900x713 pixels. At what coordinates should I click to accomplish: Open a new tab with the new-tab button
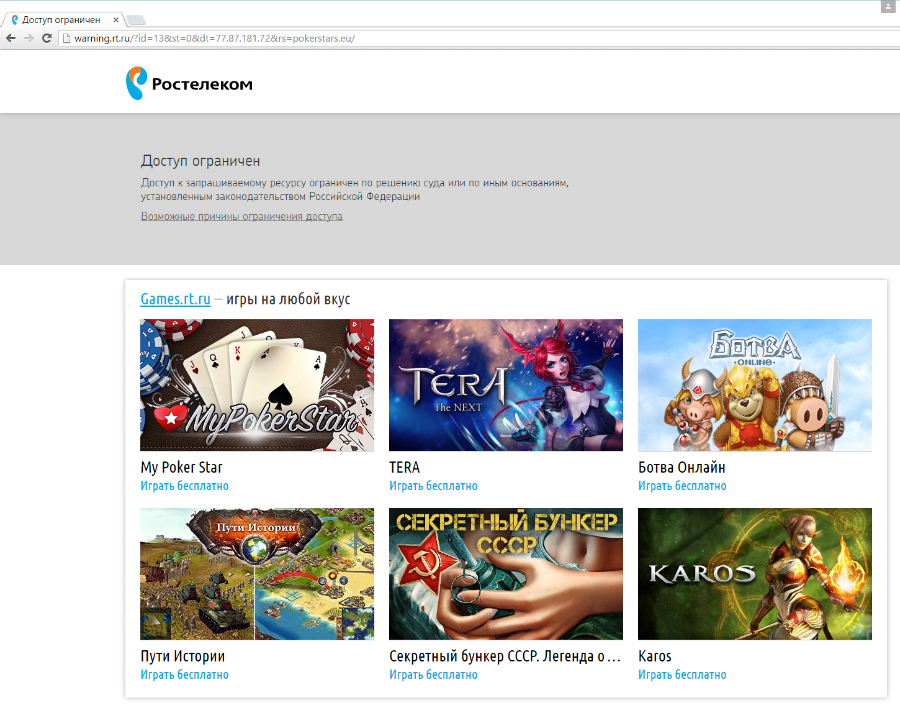(135, 20)
